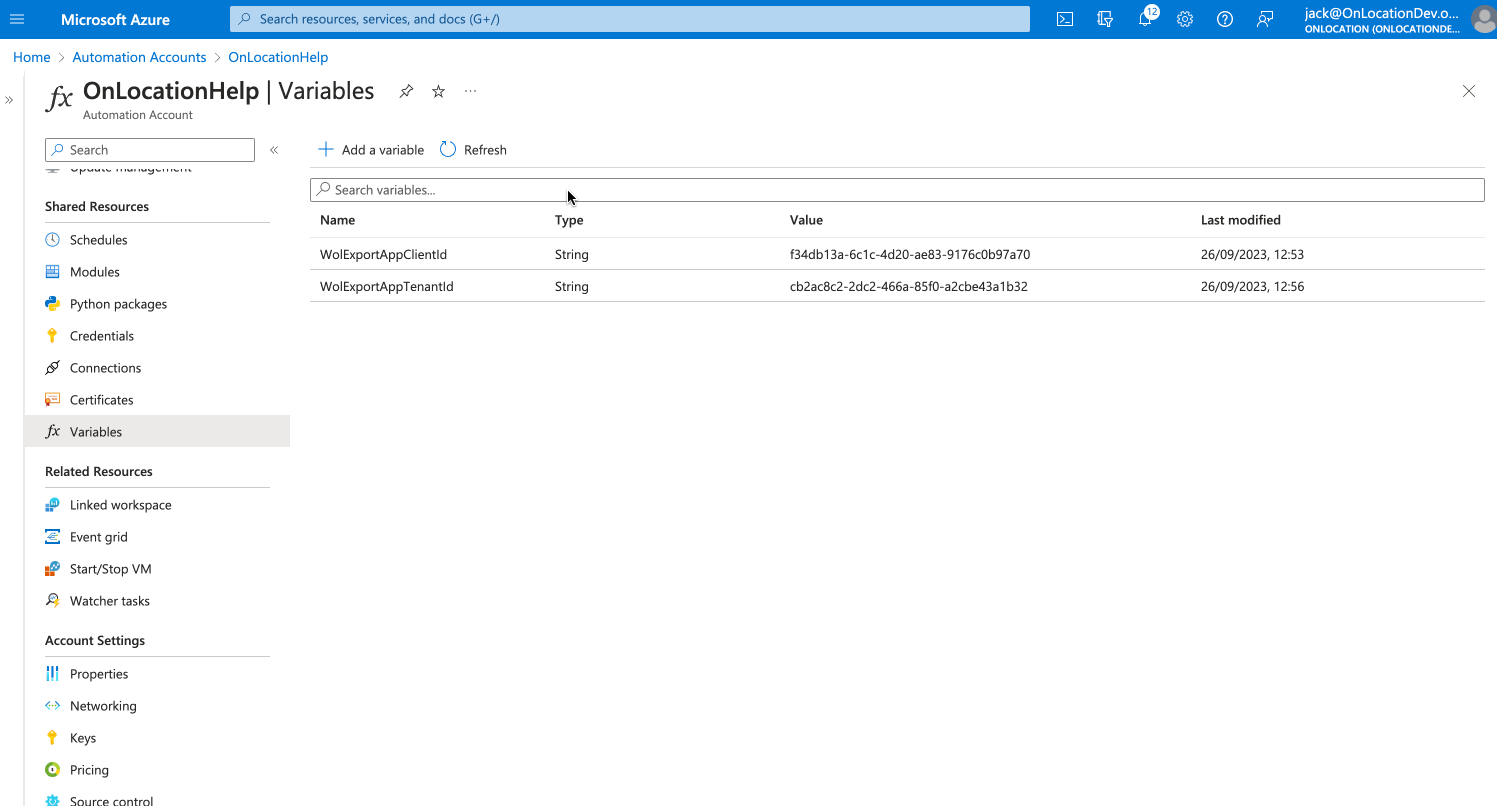Go to Automation Accounts breadcrumb

tap(140, 58)
